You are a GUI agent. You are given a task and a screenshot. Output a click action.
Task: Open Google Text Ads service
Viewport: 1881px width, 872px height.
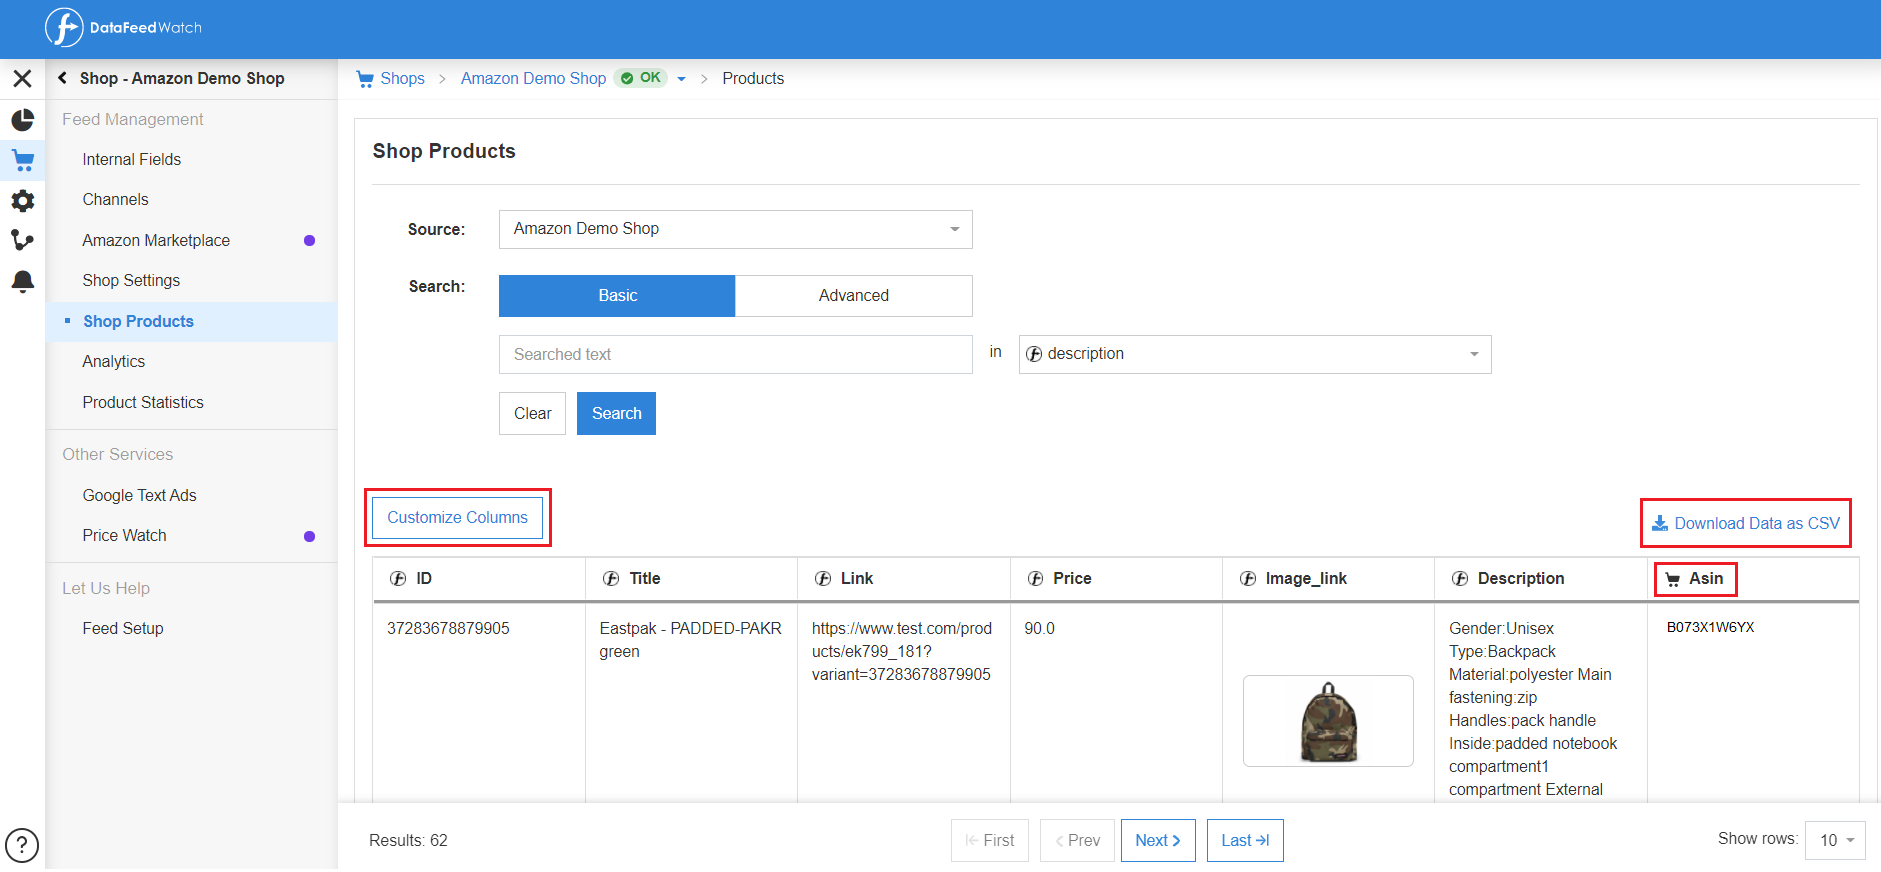point(140,495)
